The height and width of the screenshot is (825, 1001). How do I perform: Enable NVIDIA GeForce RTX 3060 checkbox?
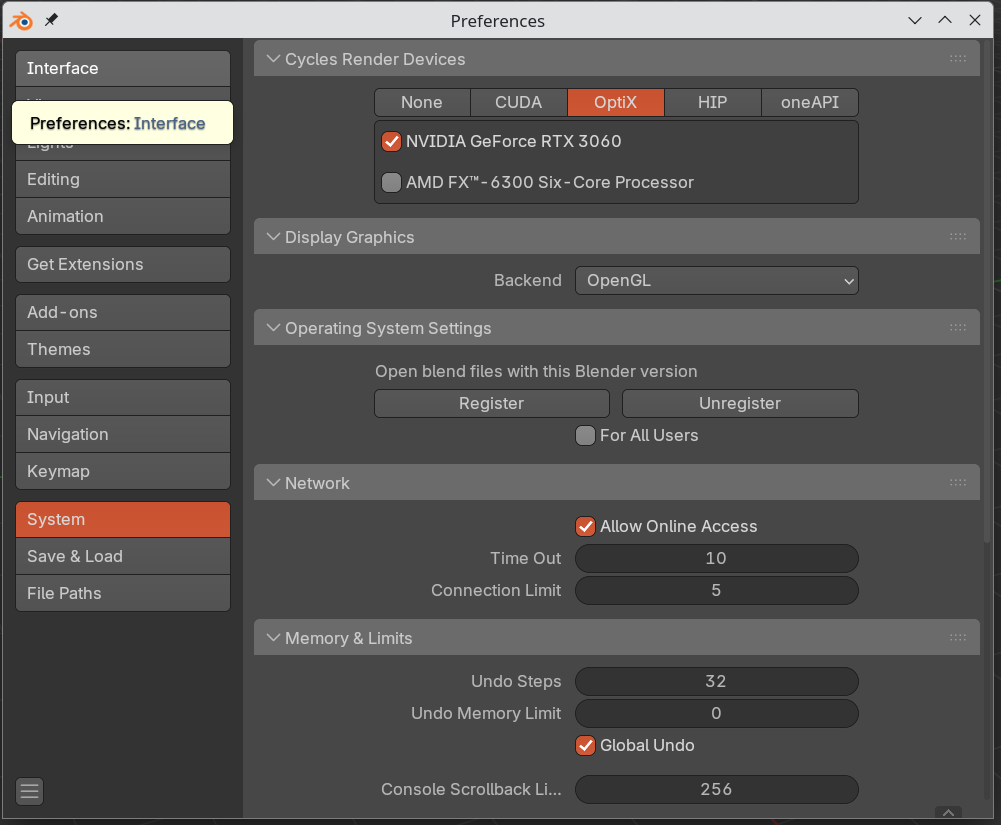(391, 141)
